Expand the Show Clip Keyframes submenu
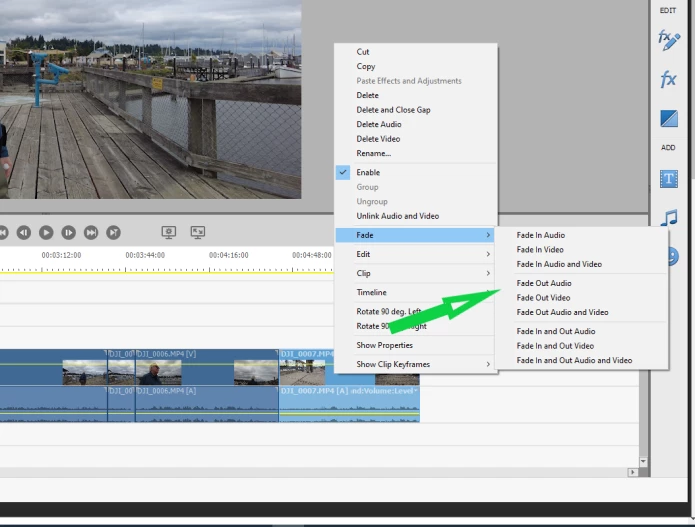The height and width of the screenshot is (527, 695). [x=416, y=364]
